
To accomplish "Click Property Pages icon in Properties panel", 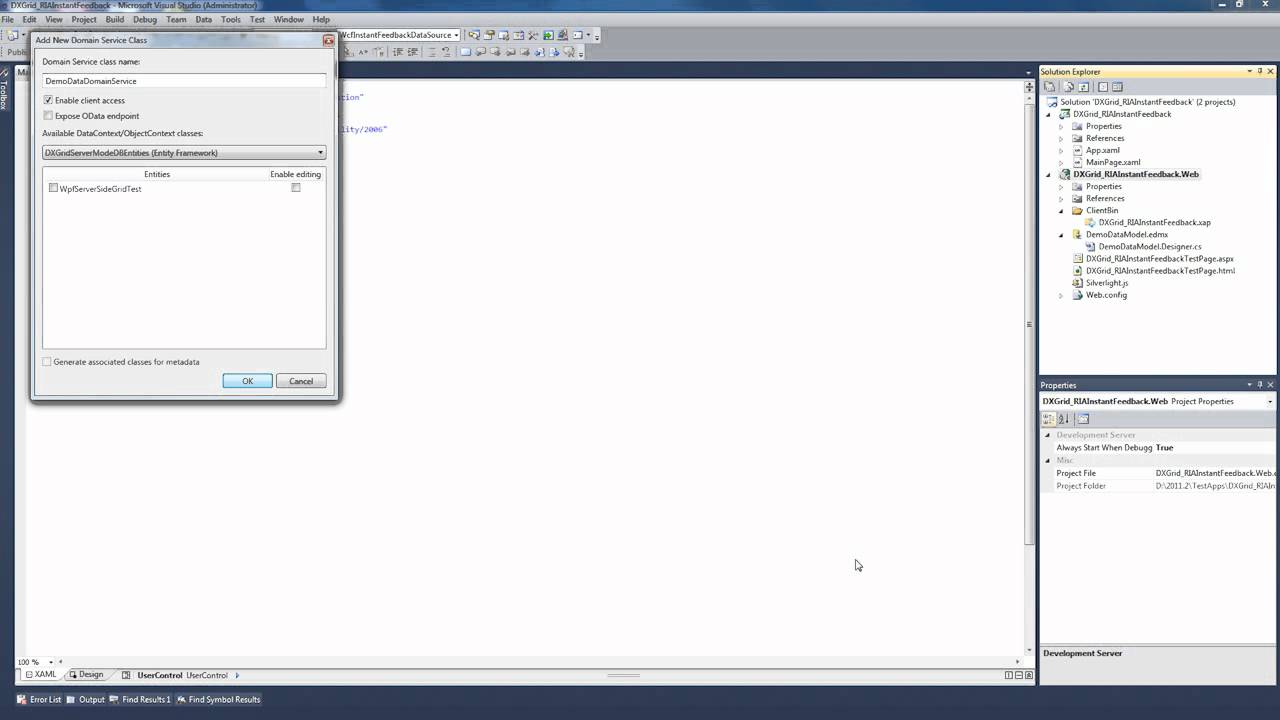I will point(1083,419).
